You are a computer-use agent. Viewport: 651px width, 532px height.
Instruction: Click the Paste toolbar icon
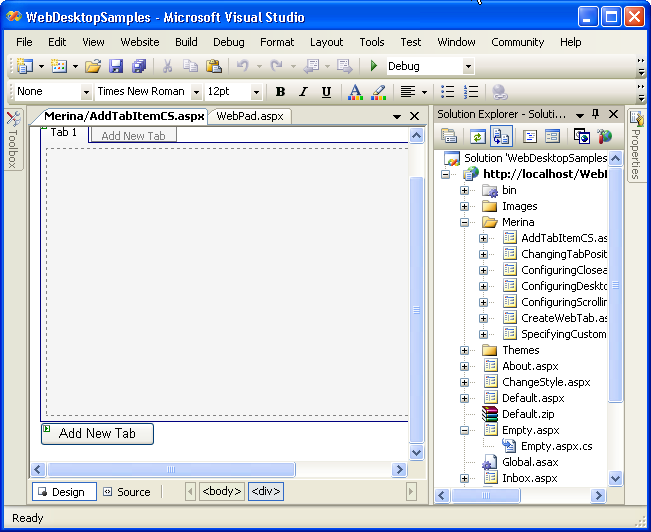point(213,66)
